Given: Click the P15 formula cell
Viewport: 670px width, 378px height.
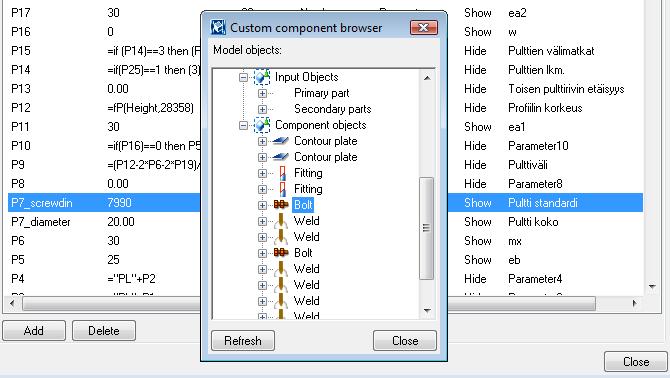Looking at the screenshot, I should point(154,51).
